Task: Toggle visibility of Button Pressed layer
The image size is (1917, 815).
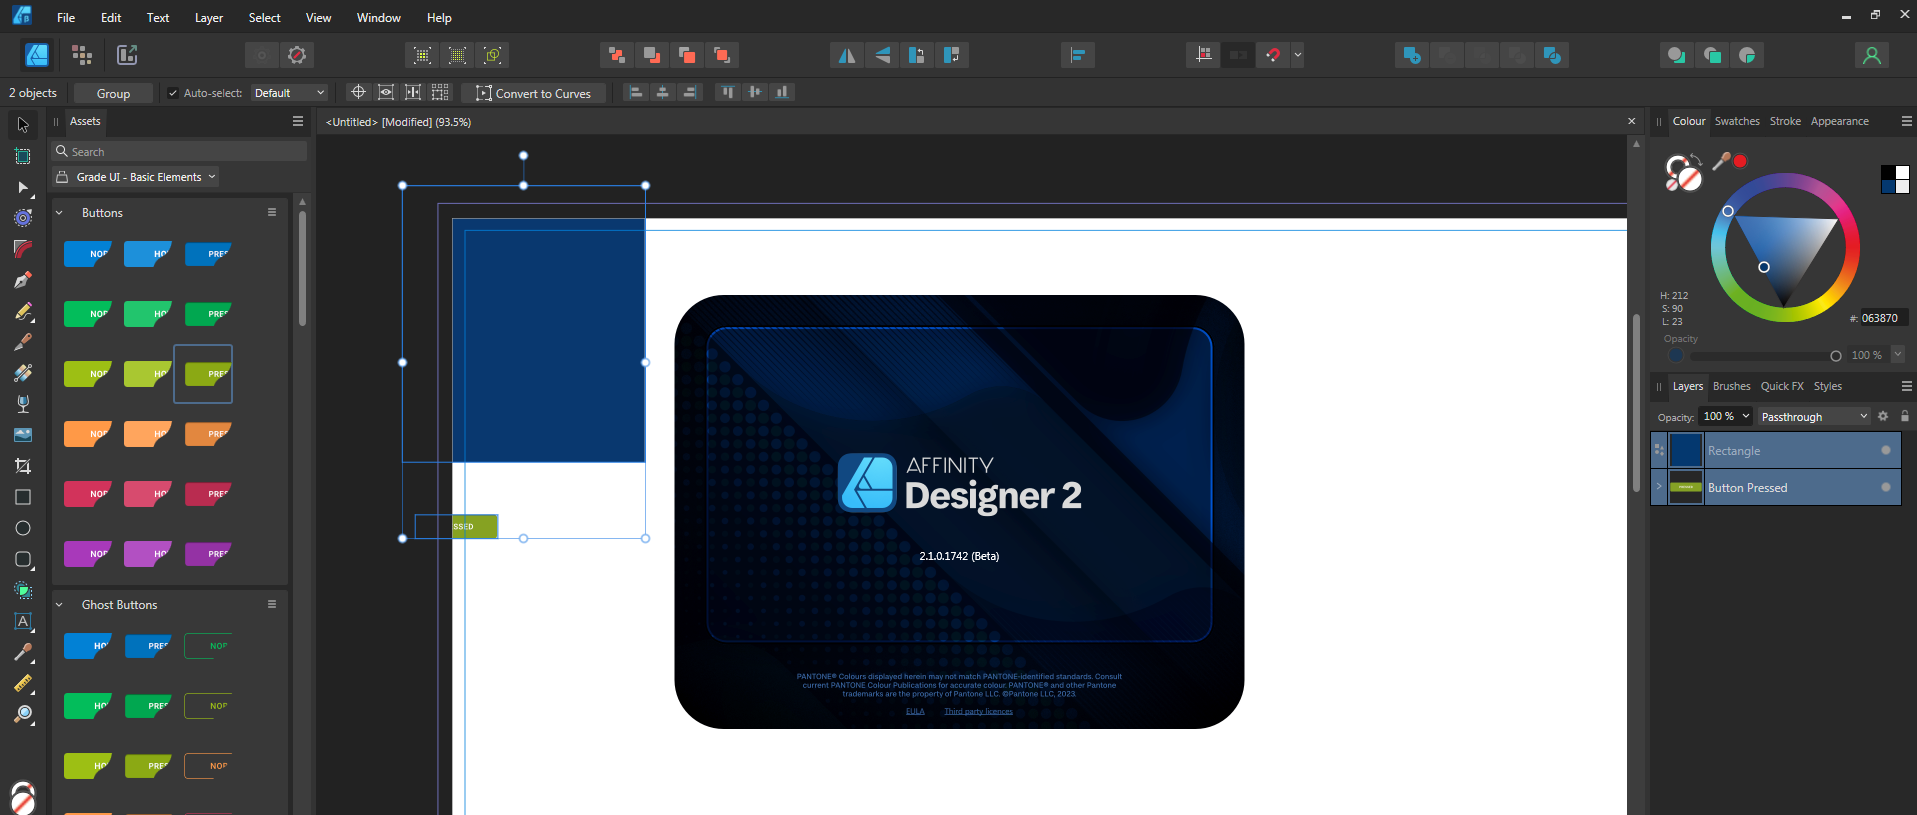Action: pos(1886,487)
